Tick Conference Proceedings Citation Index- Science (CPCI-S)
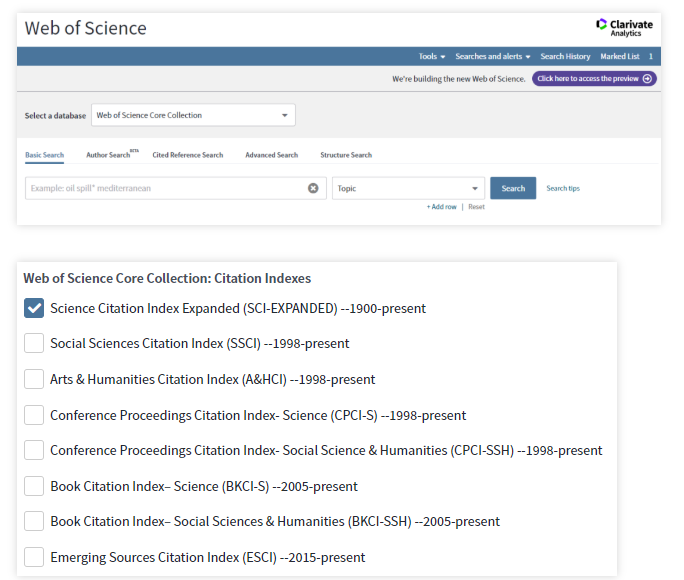Viewport: 684px width, 580px height. (34, 415)
